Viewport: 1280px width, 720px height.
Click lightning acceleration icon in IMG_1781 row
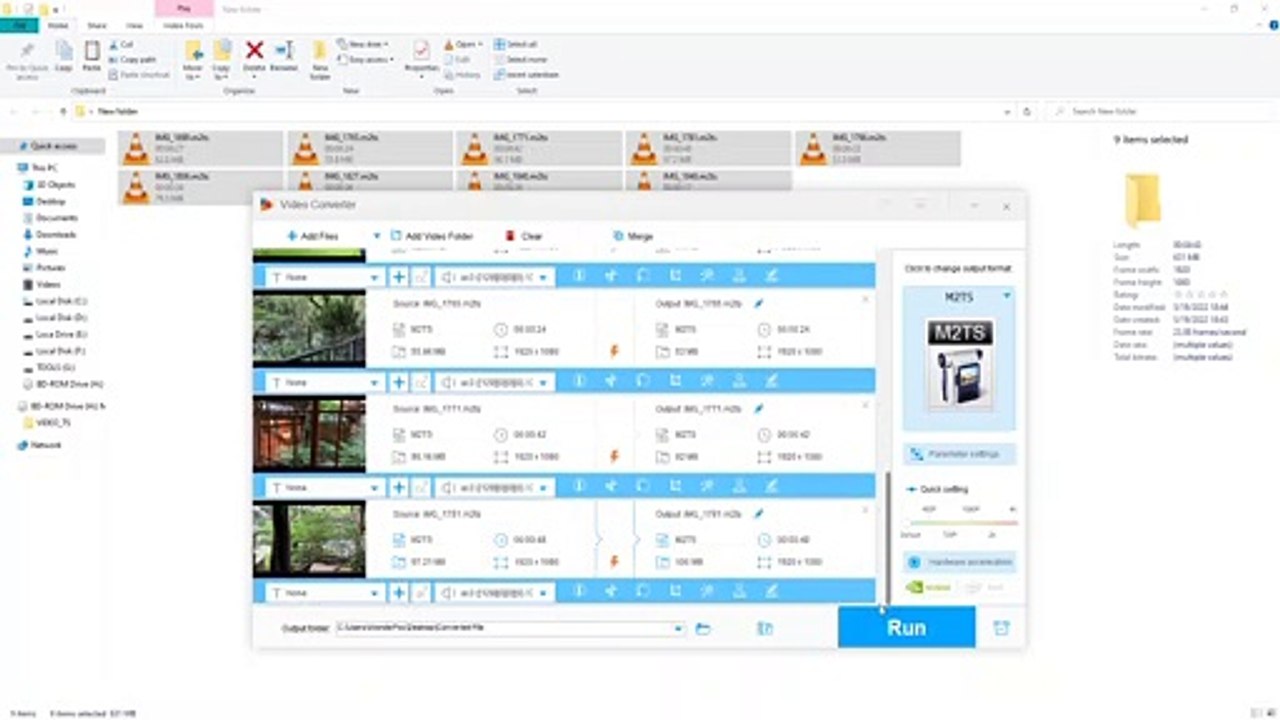(x=614, y=562)
